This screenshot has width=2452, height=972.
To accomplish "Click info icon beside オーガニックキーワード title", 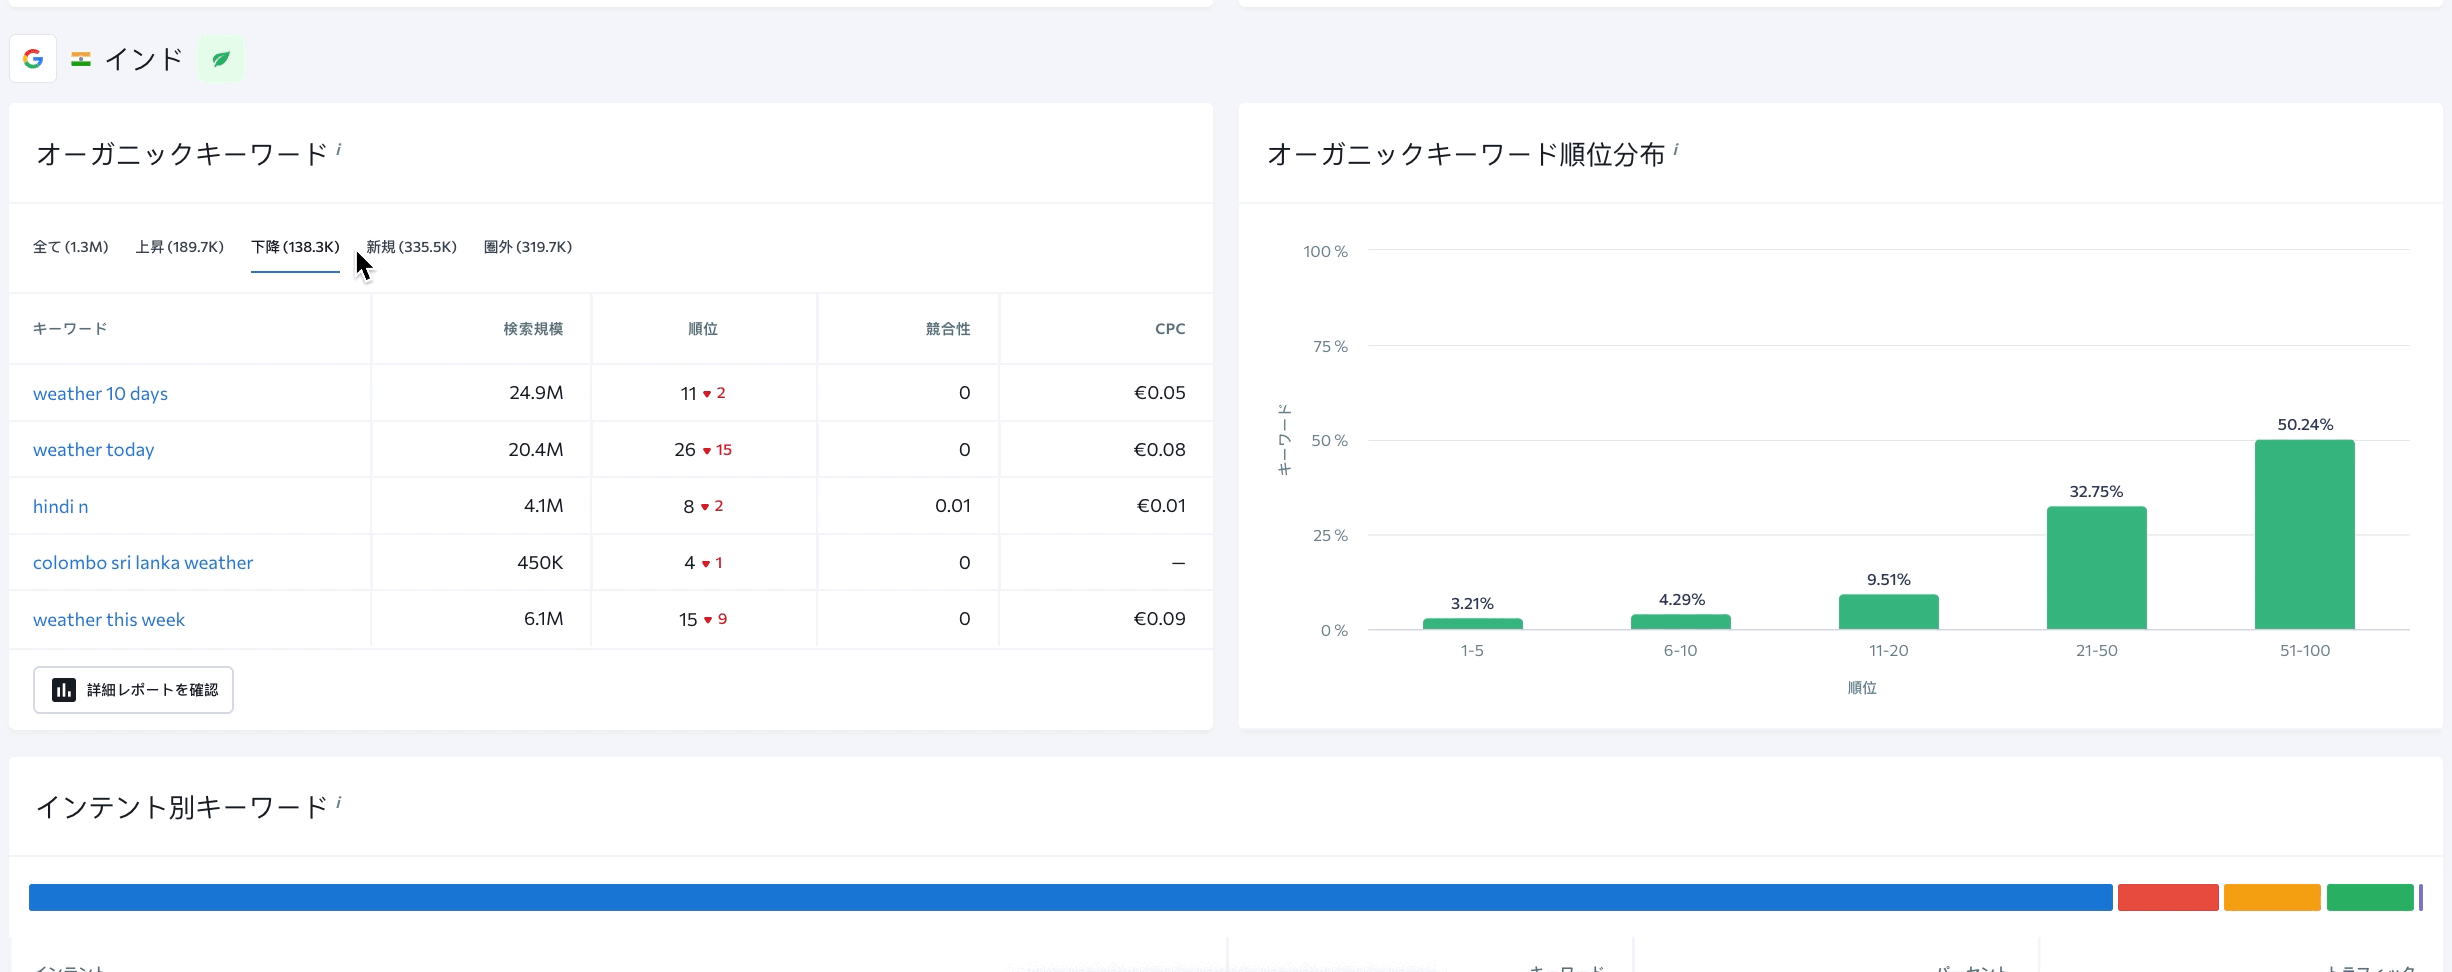I will point(339,149).
